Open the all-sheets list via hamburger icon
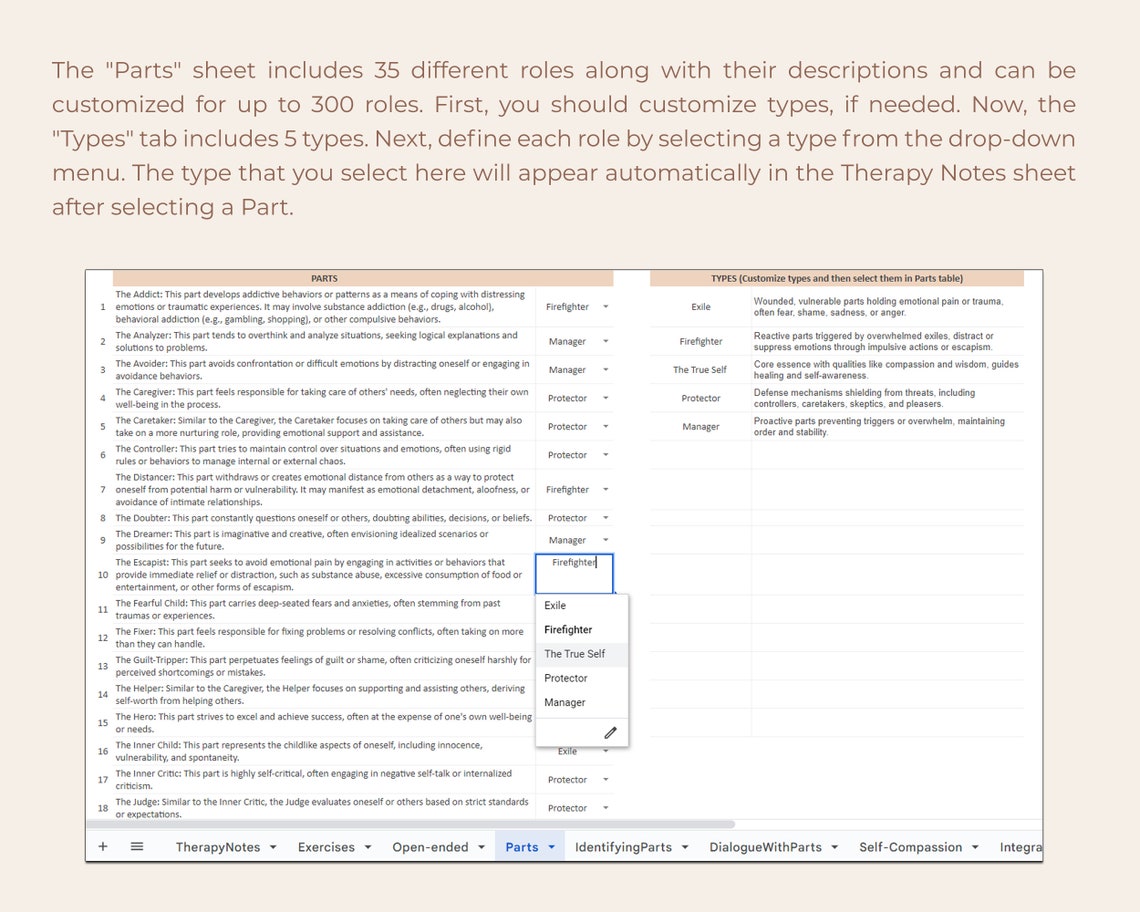The image size is (1140, 912). (x=136, y=846)
